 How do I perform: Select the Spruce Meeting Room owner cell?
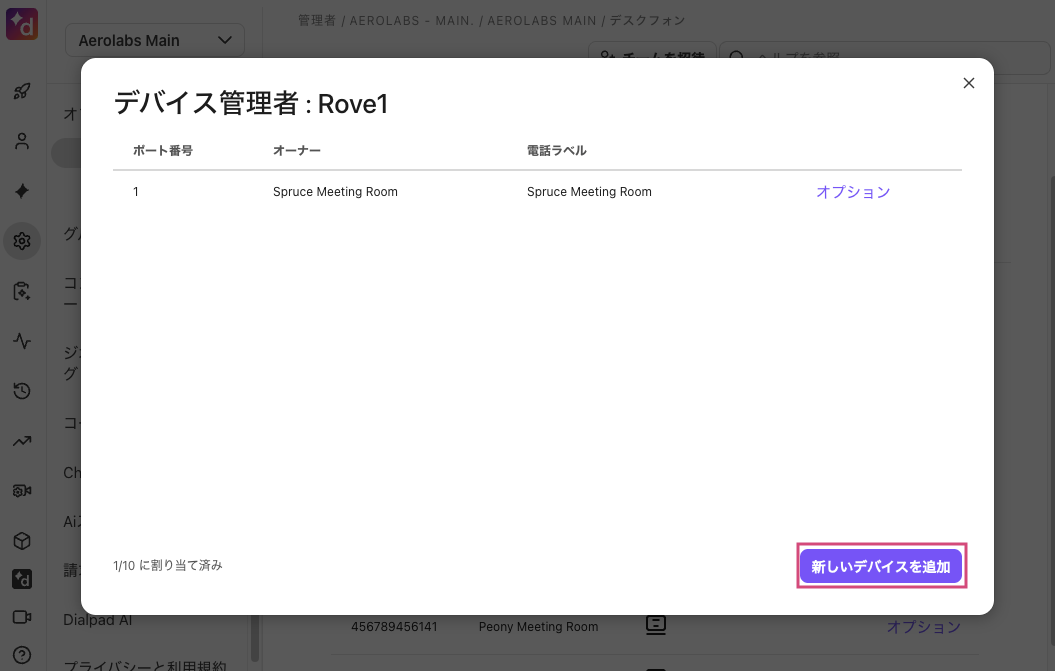(x=335, y=192)
